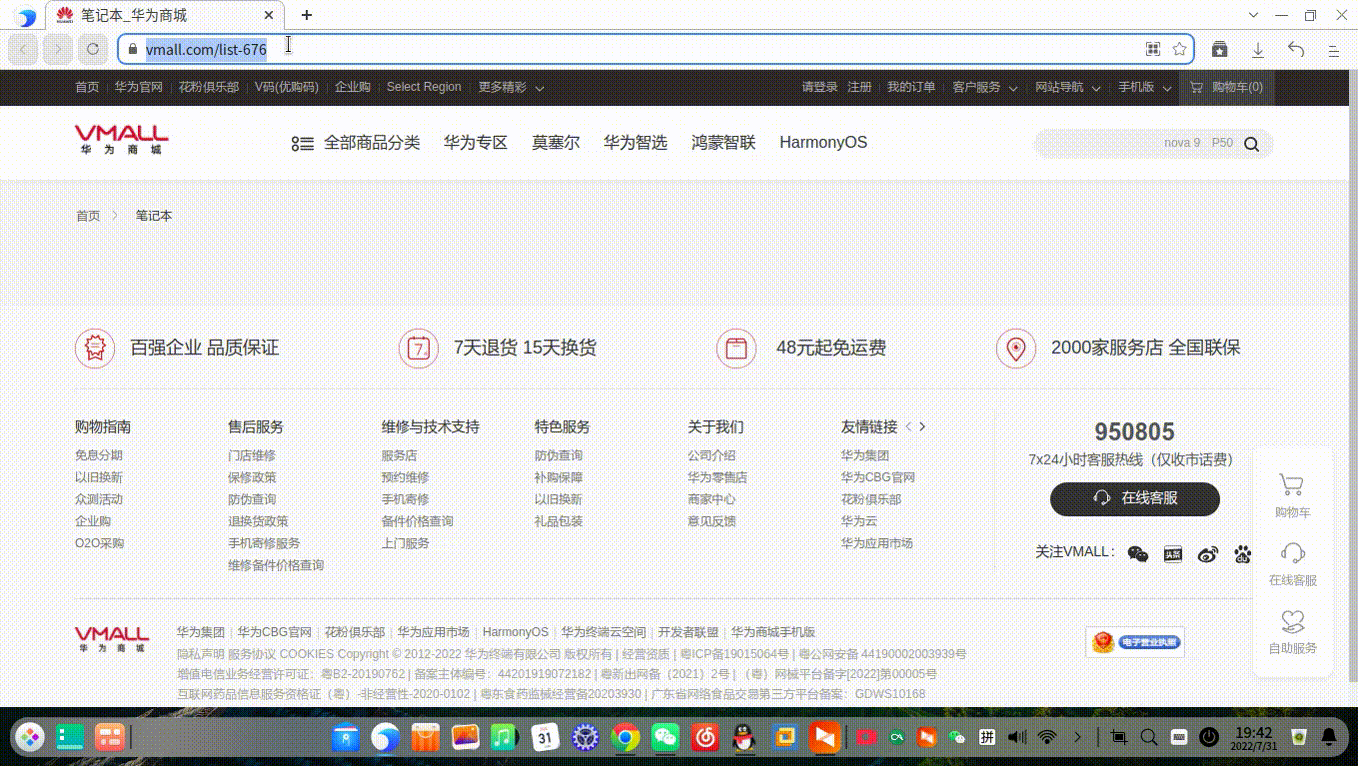Open the browser tab list chevron
Image resolution: width=1358 pixels, height=766 pixels.
tap(1255, 15)
